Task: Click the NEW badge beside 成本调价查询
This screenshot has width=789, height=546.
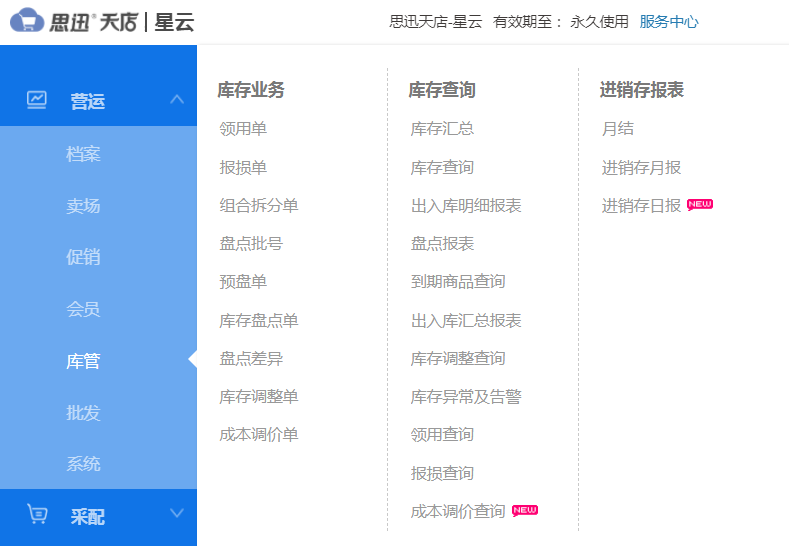Action: 525,510
